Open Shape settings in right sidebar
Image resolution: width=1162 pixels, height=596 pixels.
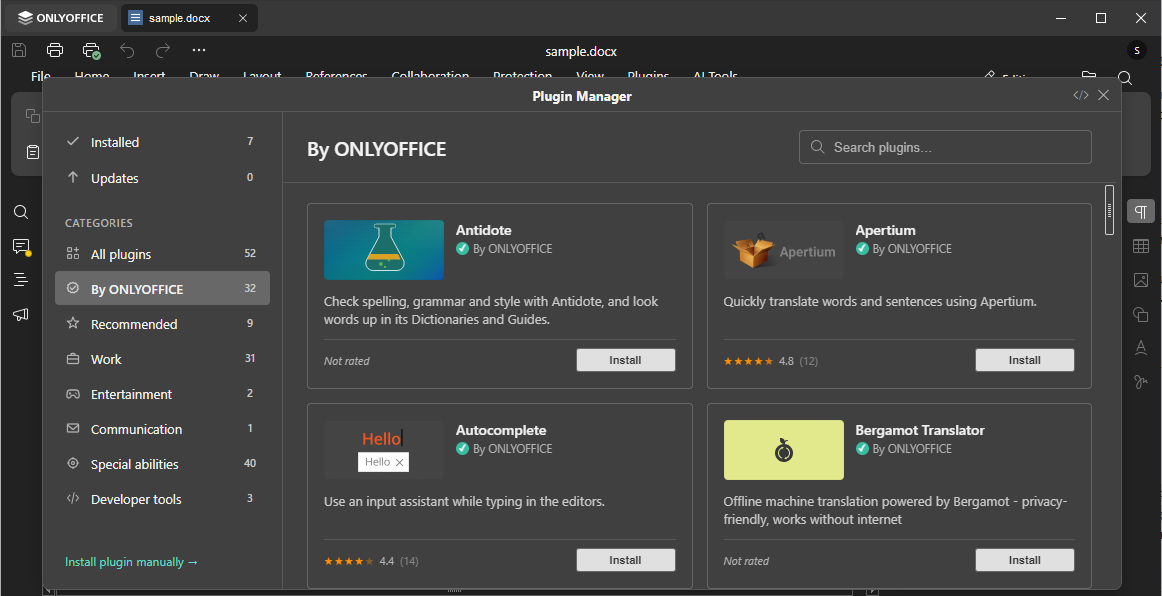click(x=1141, y=314)
